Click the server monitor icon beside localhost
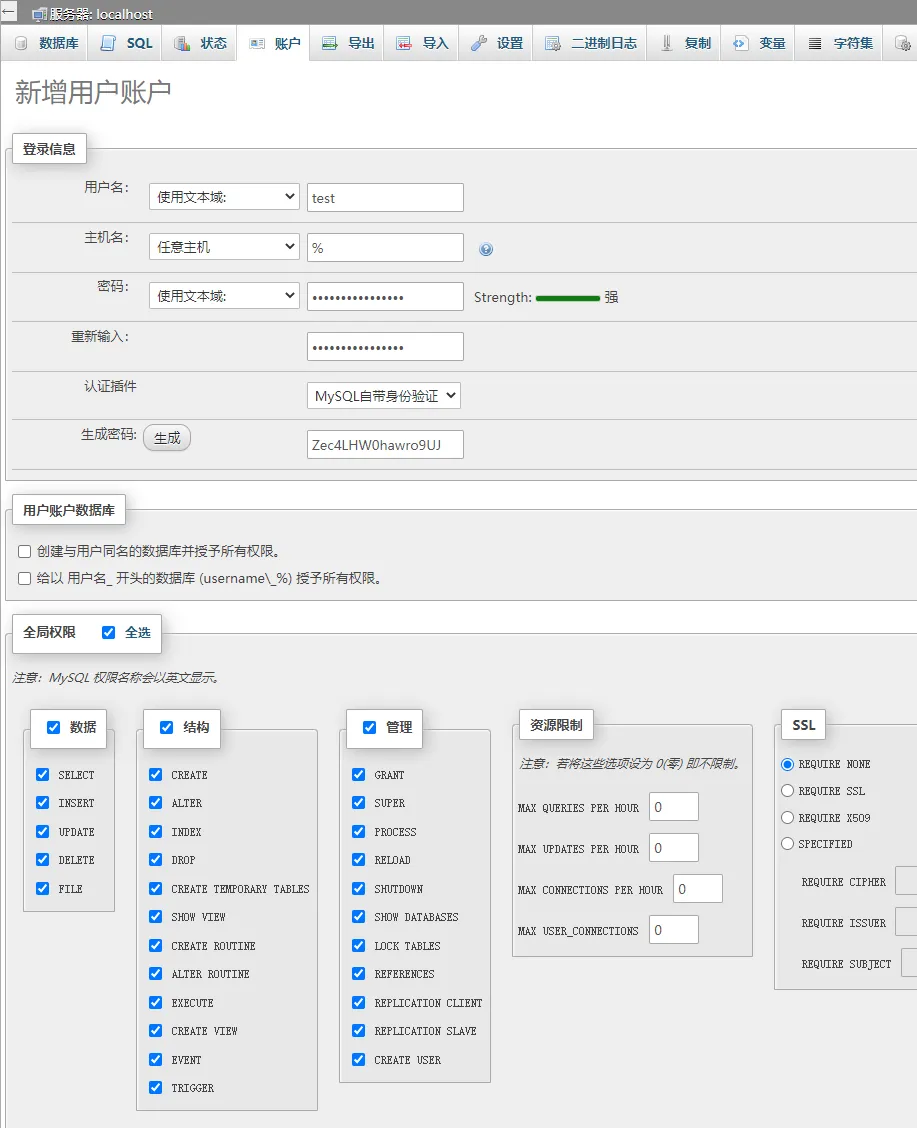 39,14
